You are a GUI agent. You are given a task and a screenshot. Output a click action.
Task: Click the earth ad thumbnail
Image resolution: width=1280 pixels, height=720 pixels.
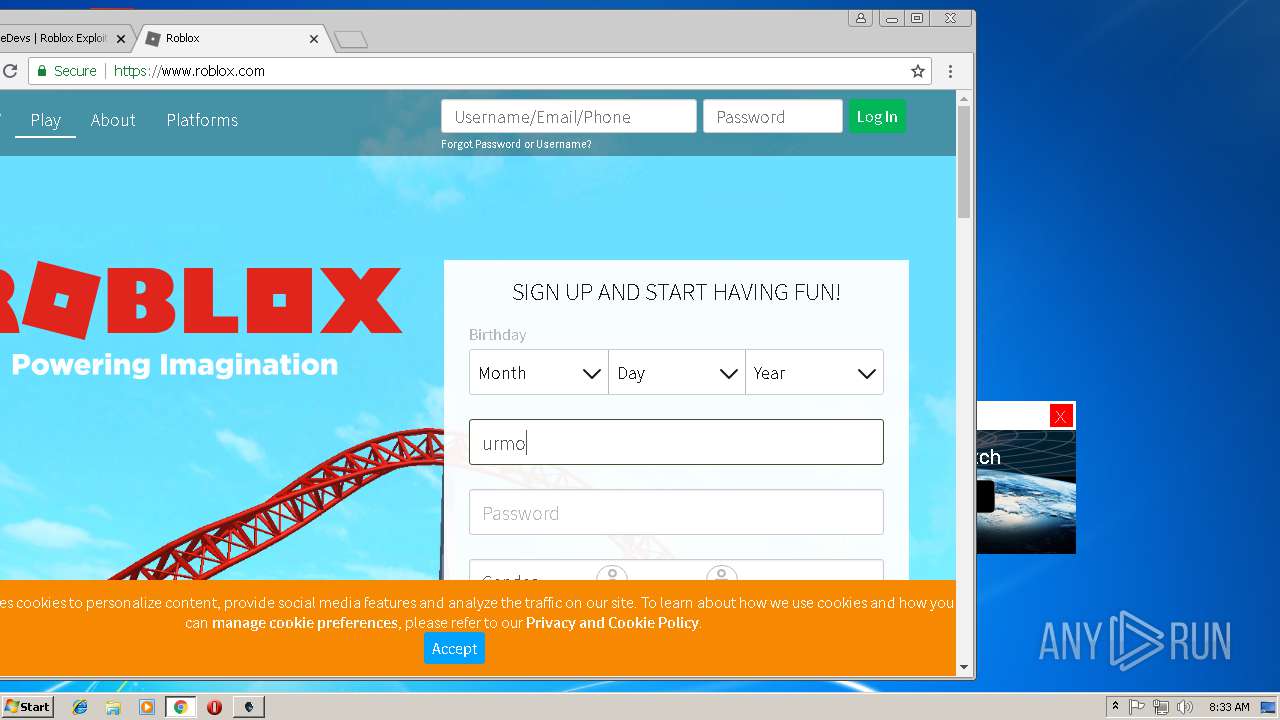(1026, 491)
